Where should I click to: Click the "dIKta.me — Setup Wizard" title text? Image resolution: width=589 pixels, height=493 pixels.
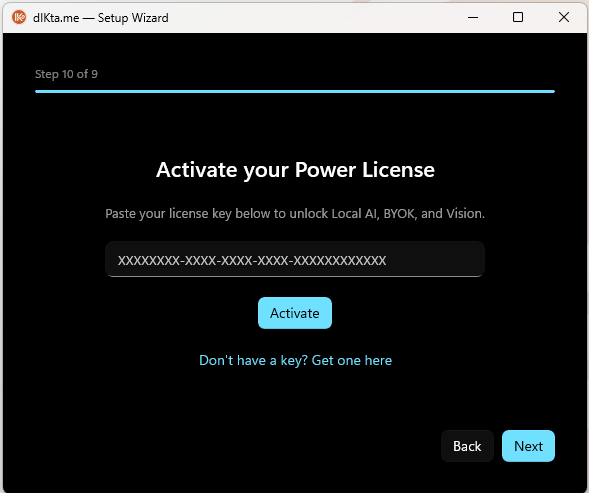[101, 18]
